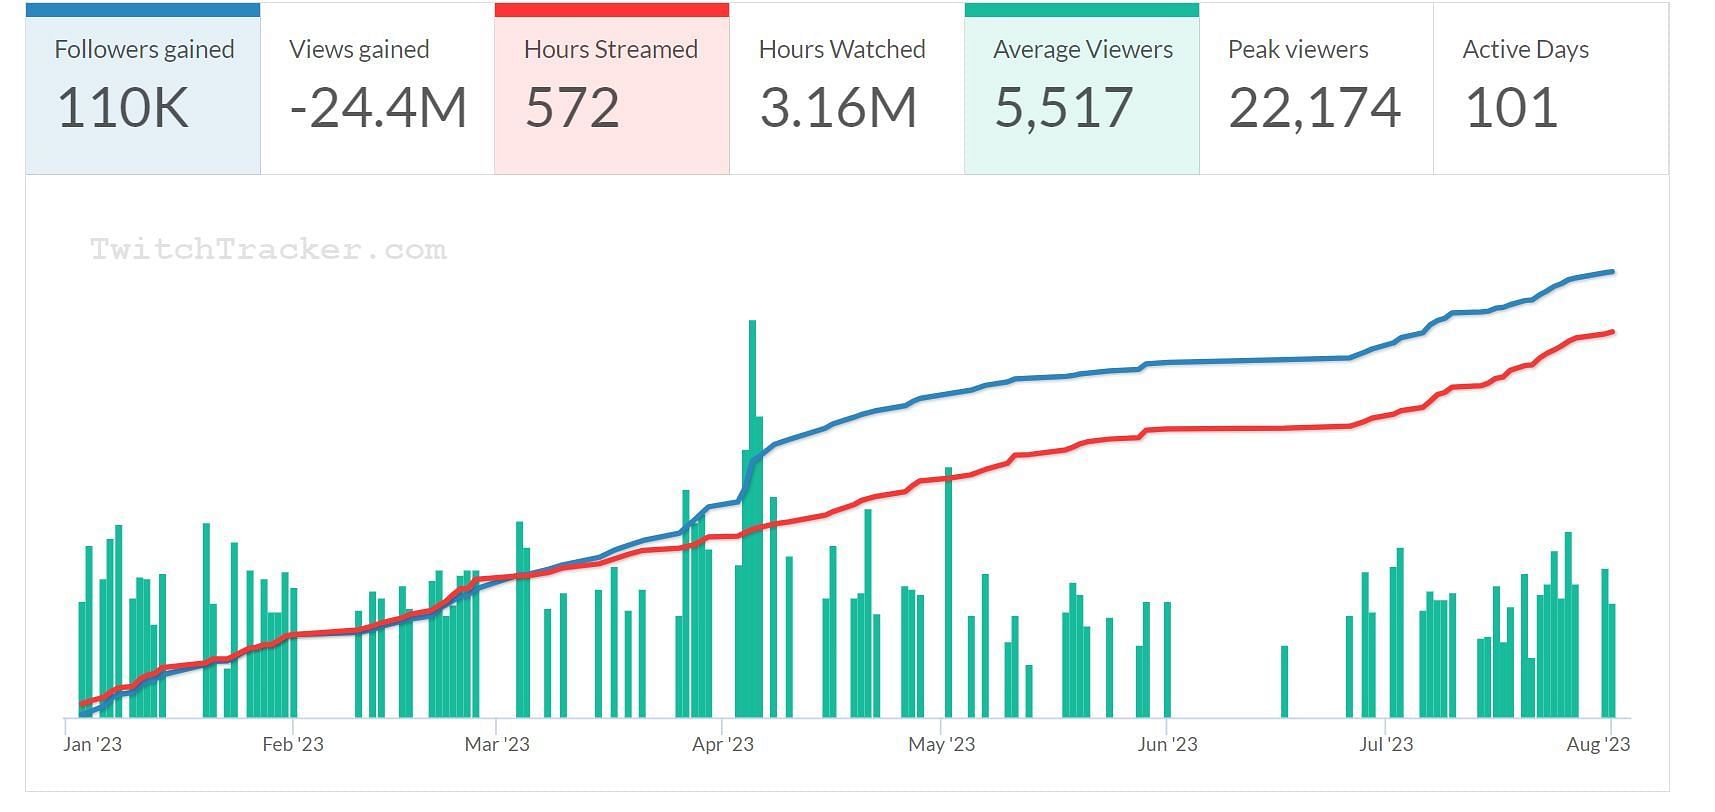Disable the Hours Streamed chart series

(x=611, y=89)
